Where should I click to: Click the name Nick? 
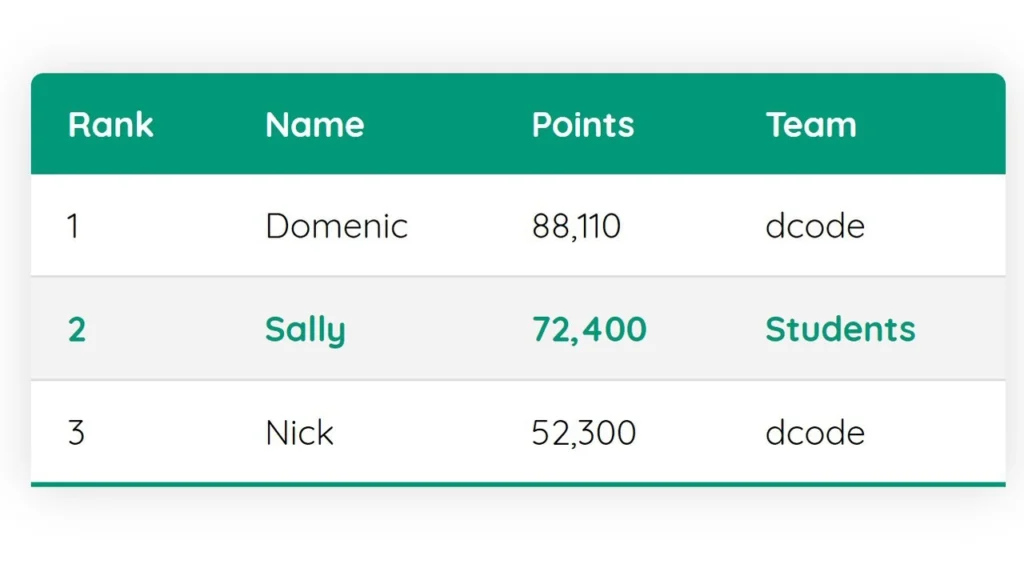[x=299, y=433]
